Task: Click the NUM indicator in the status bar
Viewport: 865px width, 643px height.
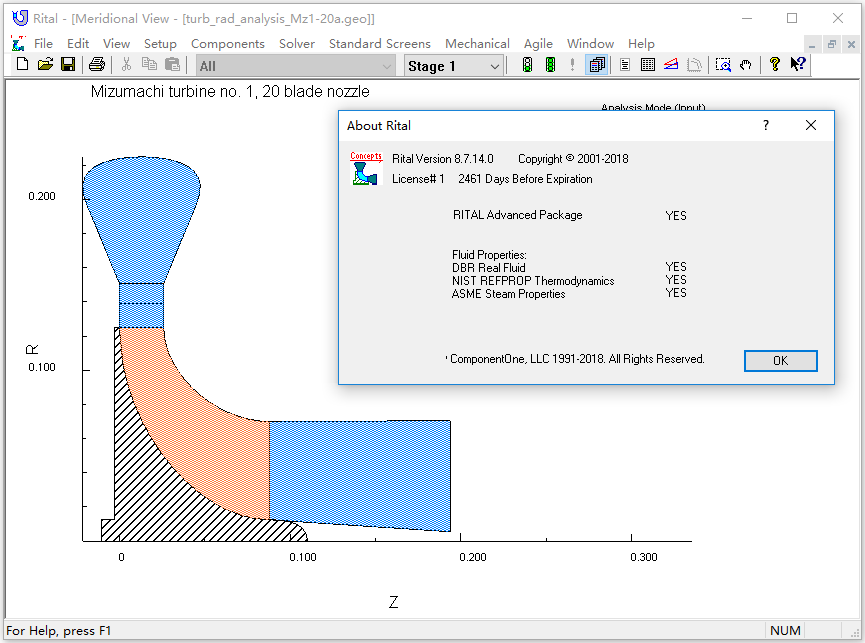Action: [784, 630]
